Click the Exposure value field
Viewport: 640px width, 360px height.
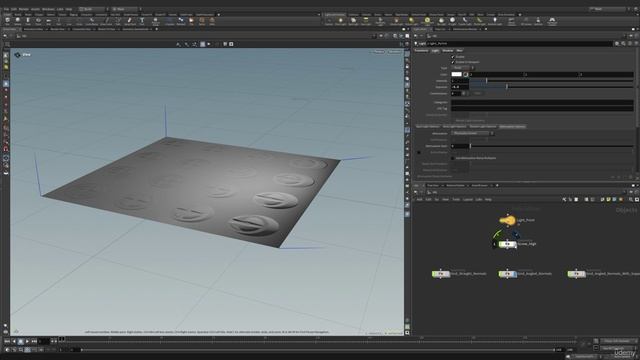click(460, 87)
